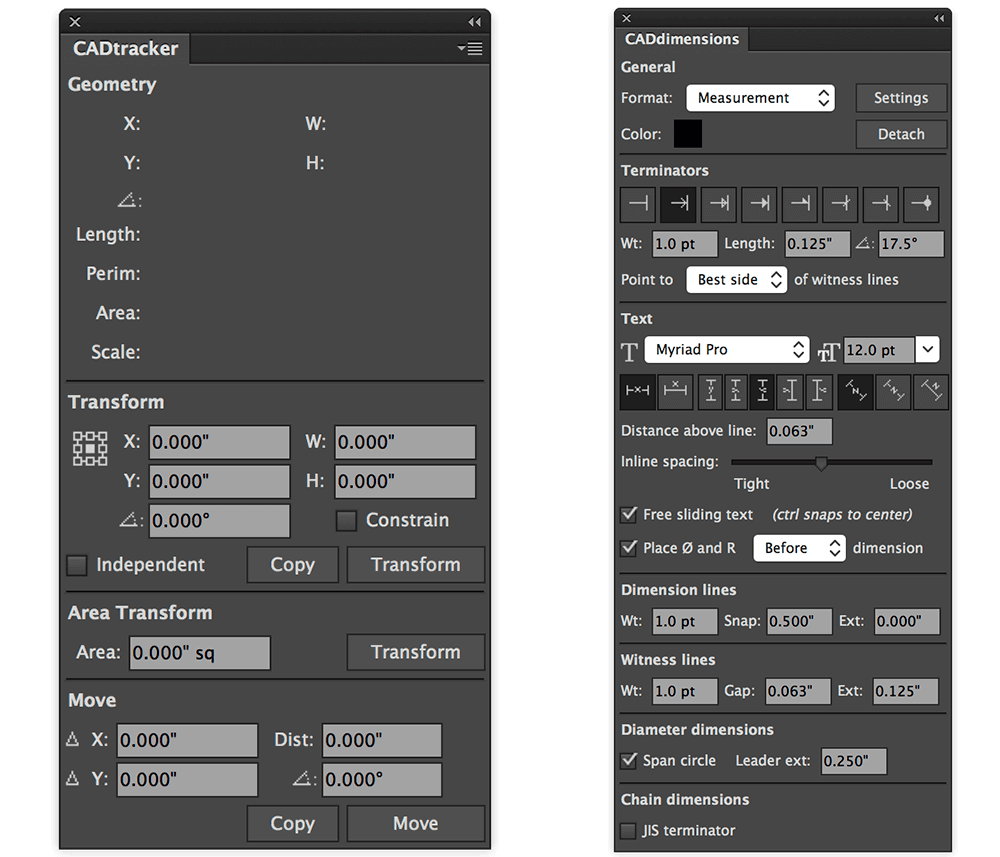Place dimension text above the line
Image resolution: width=1000 pixels, height=857 pixels.
pos(677,391)
